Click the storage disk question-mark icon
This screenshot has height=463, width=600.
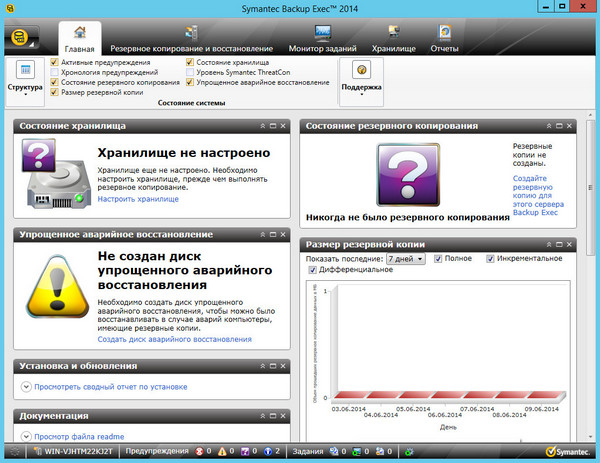coord(56,174)
